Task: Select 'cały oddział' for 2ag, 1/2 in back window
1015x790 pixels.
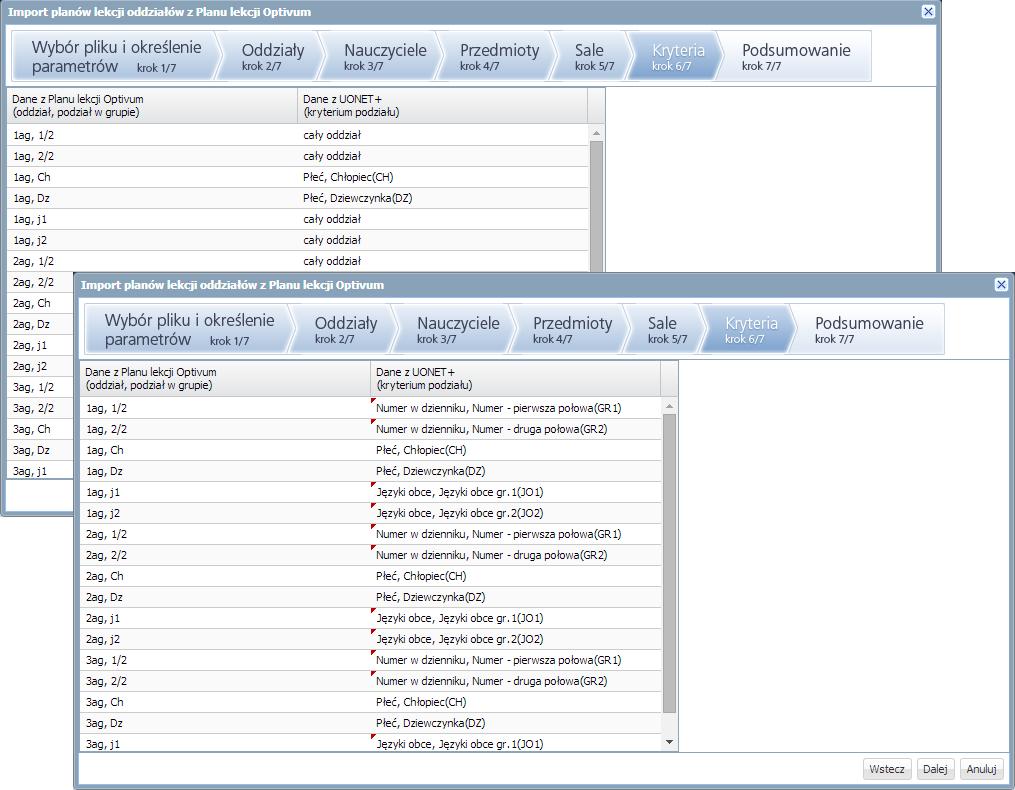Action: pos(443,261)
